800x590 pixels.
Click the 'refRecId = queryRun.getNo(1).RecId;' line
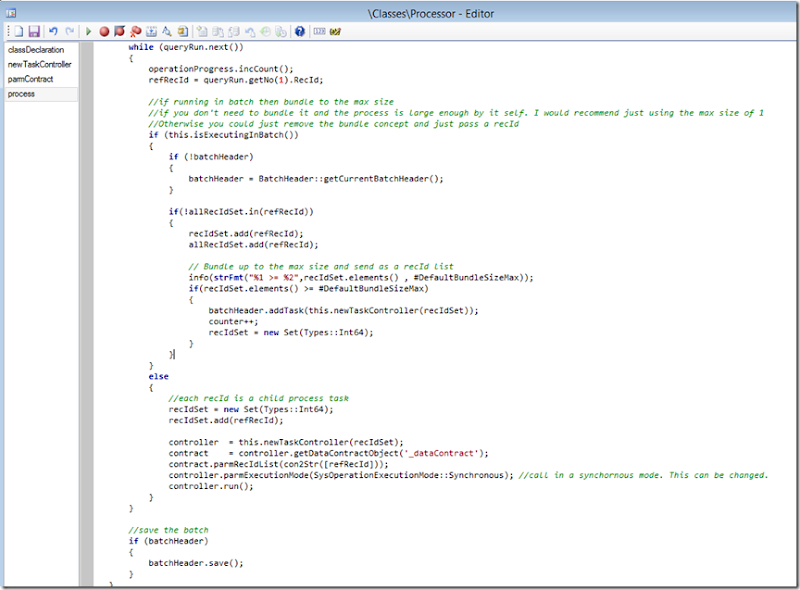(236, 80)
